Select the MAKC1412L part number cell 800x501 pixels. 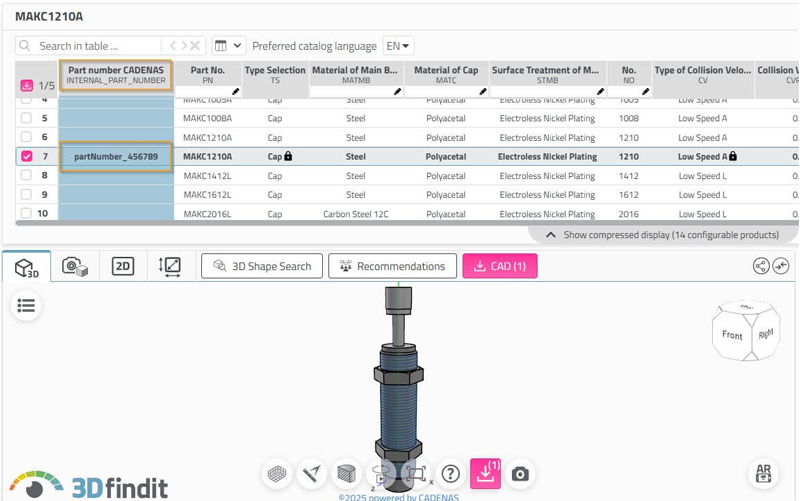(x=208, y=176)
